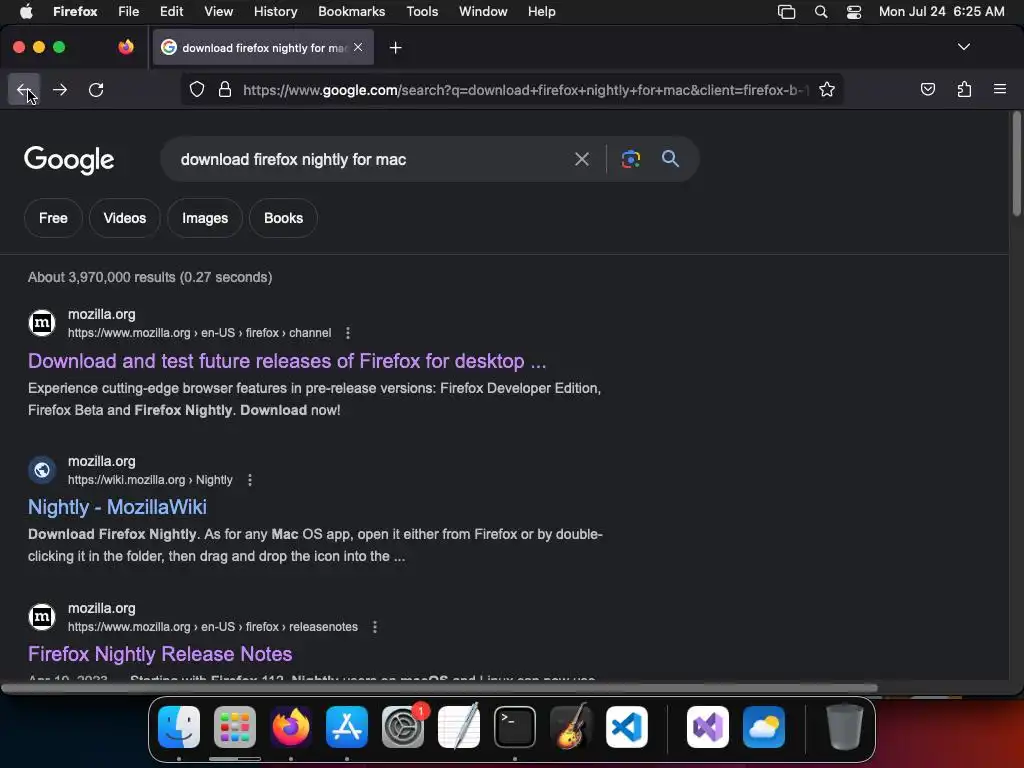The height and width of the screenshot is (768, 1024).
Task: Open Launchpad from the Dock
Action: pyautogui.click(x=235, y=727)
